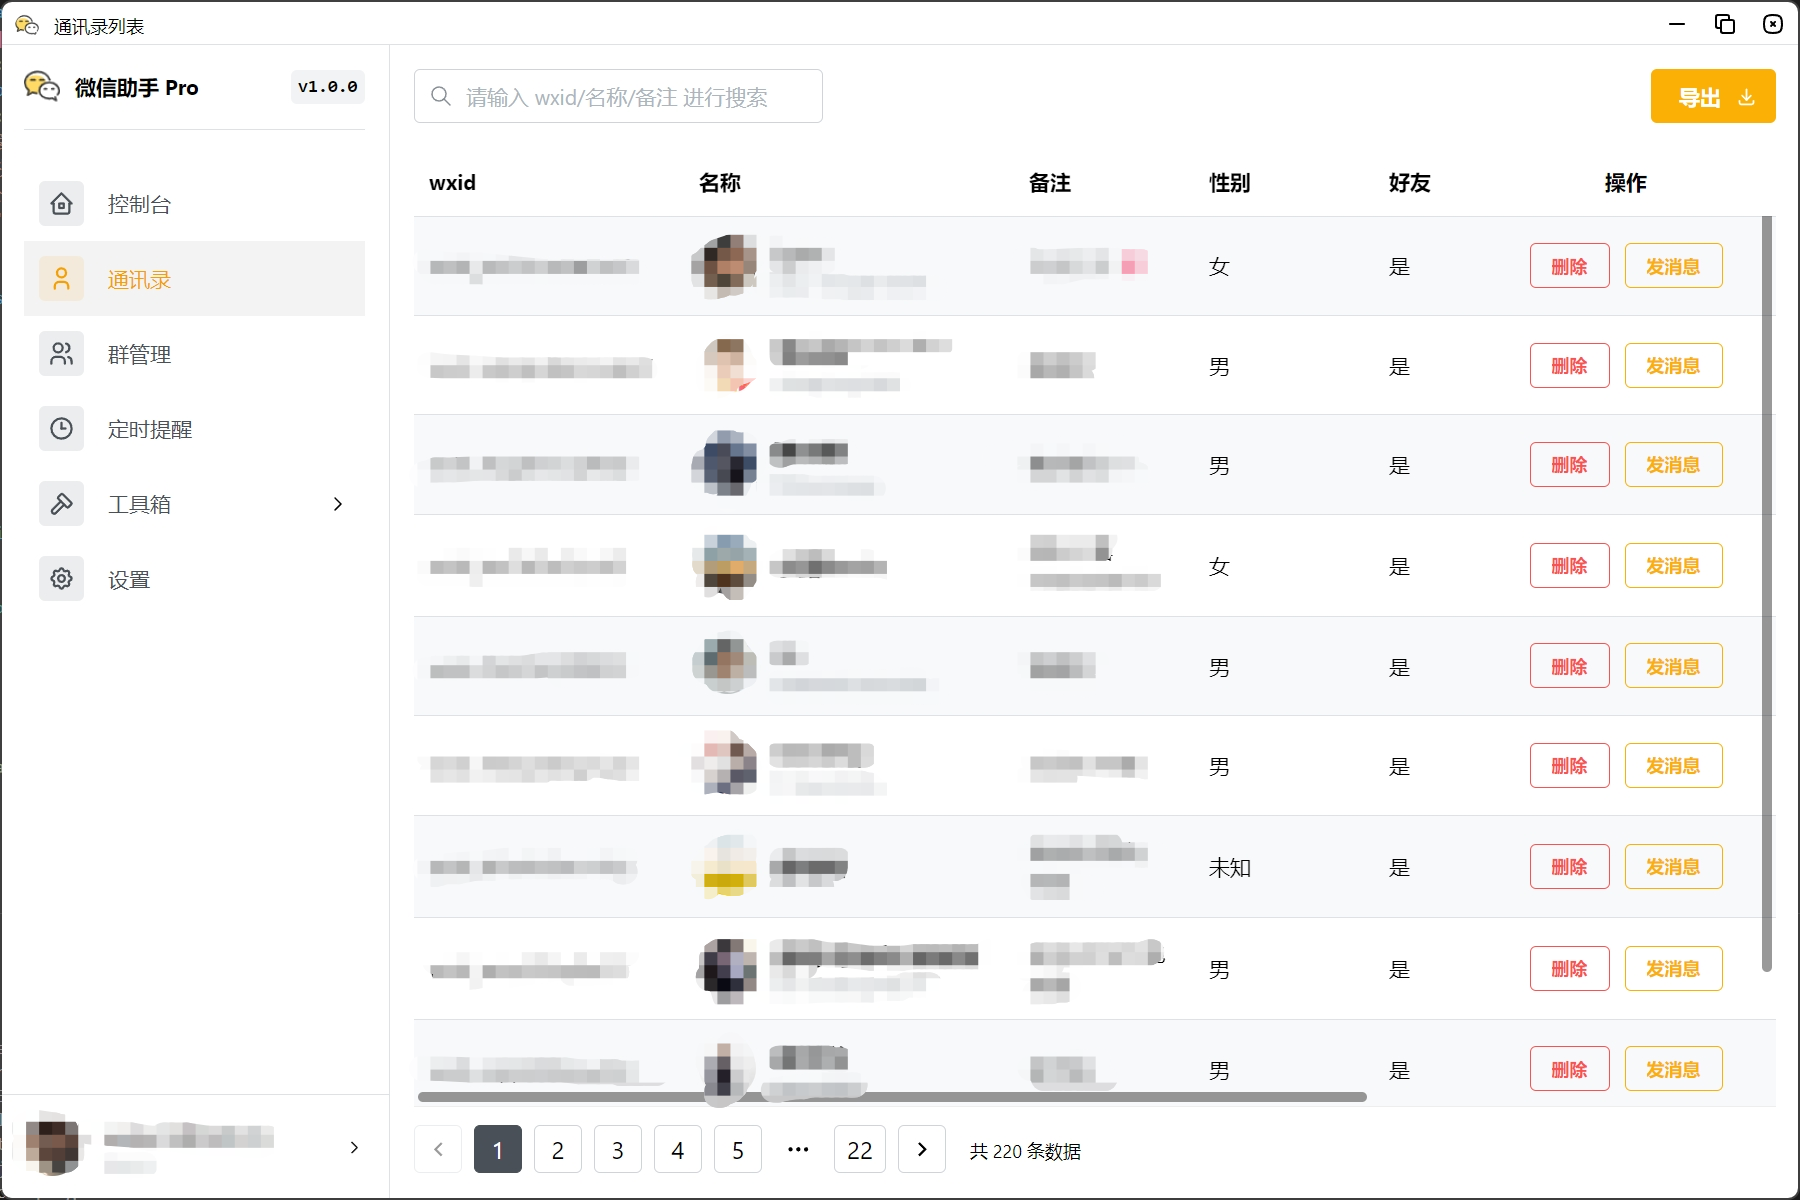
Task: Expand the user profile chevron at bottom-left
Action: coord(354,1148)
